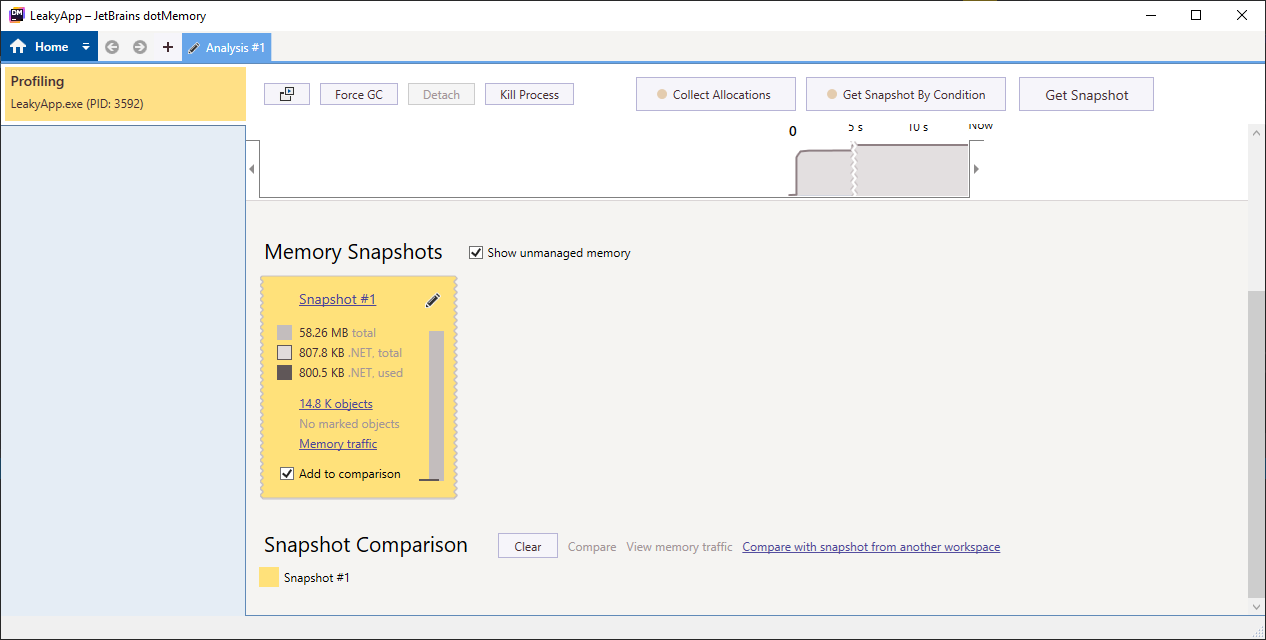
Task: Toggle Get Snapshot By Condition
Action: pos(908,94)
